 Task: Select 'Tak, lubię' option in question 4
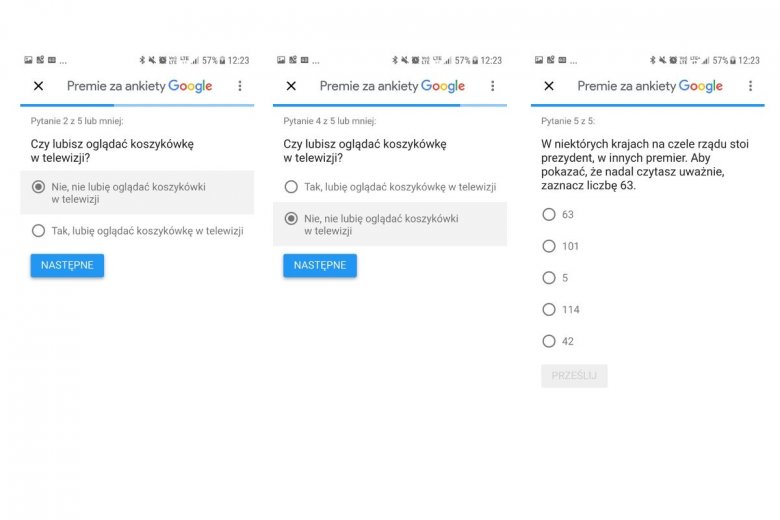point(291,187)
